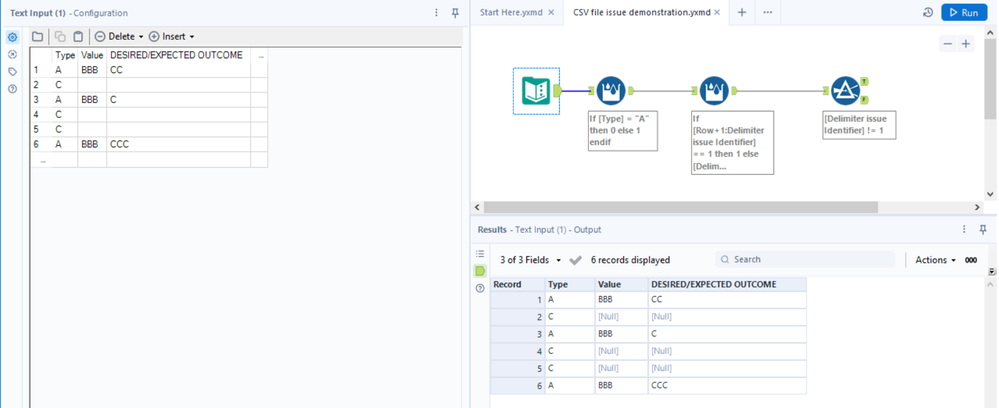Click the CCC cell in Results record 6
Screen dimensions: 999x408
(x=728, y=386)
